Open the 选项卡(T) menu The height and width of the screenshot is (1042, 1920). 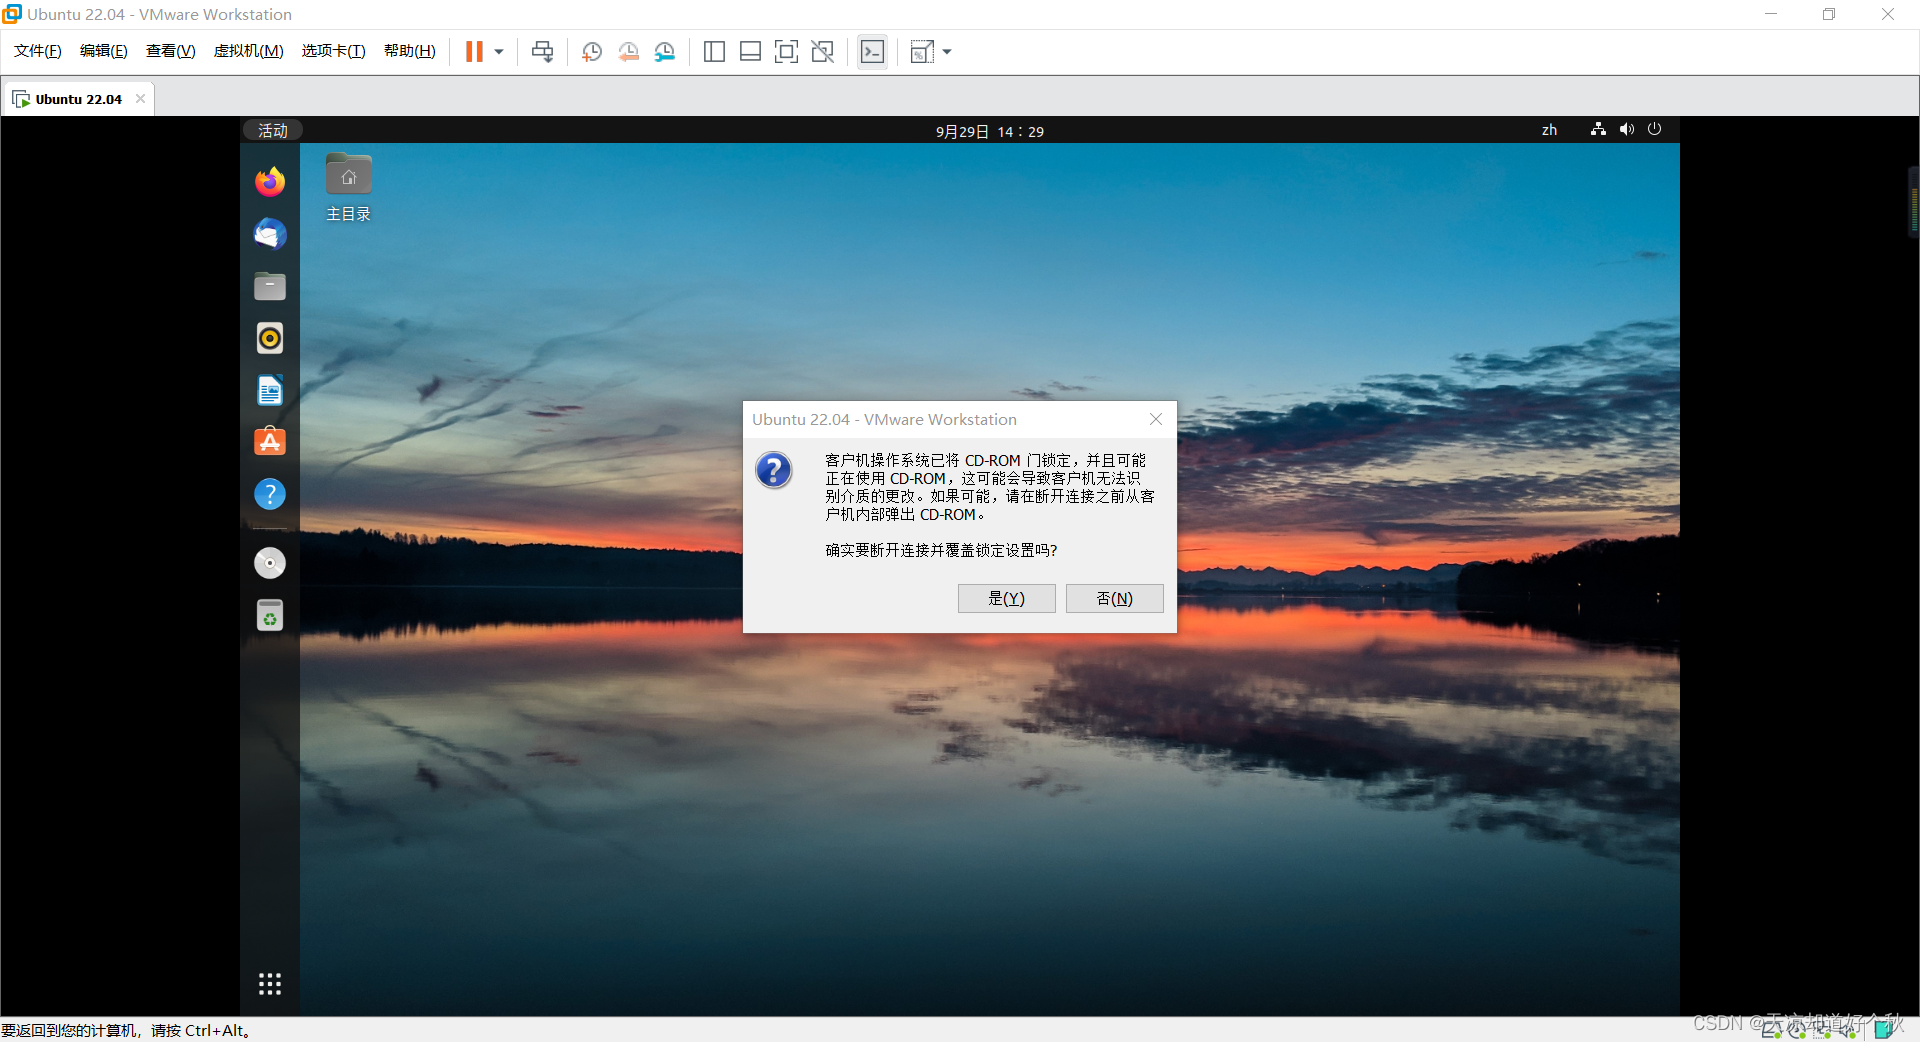click(334, 51)
